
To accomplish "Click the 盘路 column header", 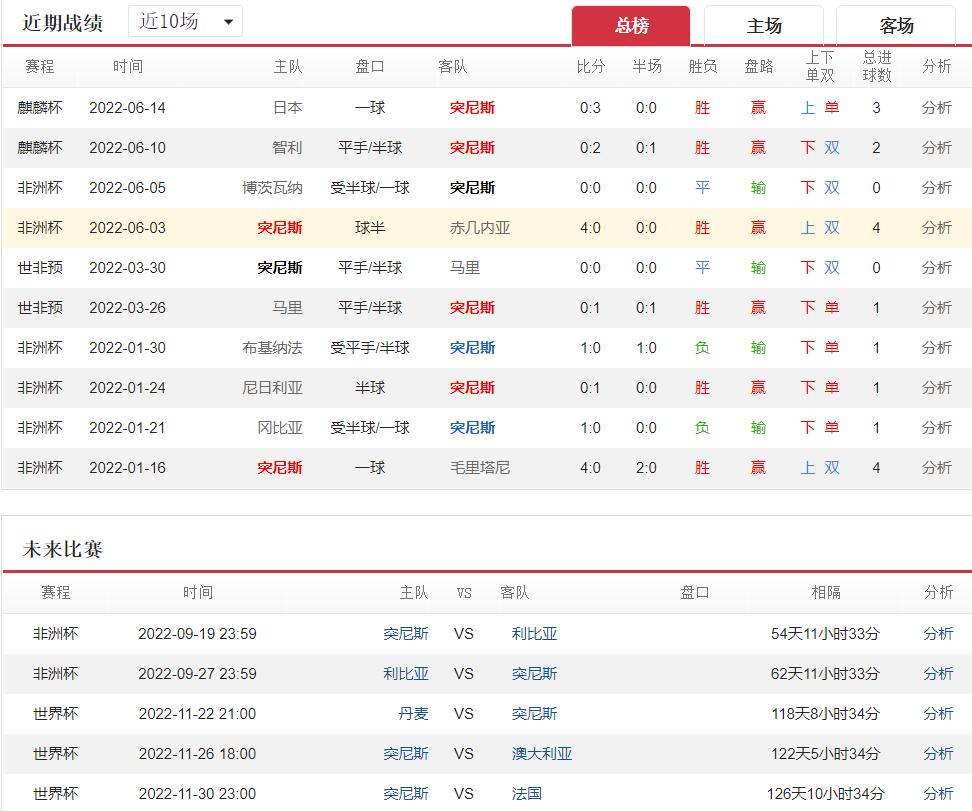I will coord(759,66).
